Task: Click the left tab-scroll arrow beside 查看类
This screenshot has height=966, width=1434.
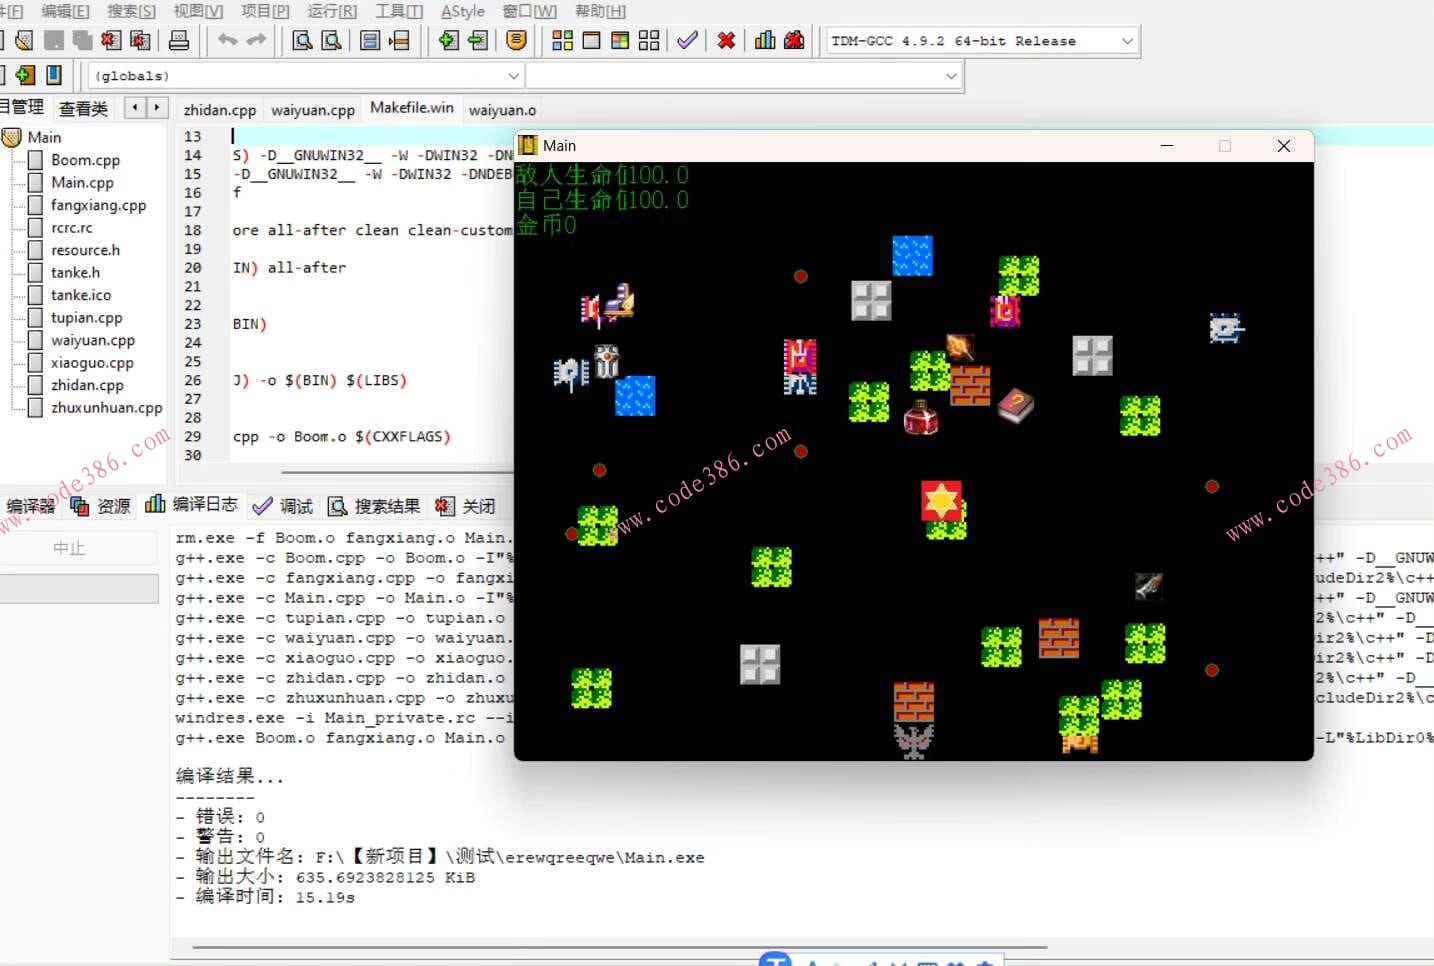Action: click(x=135, y=107)
